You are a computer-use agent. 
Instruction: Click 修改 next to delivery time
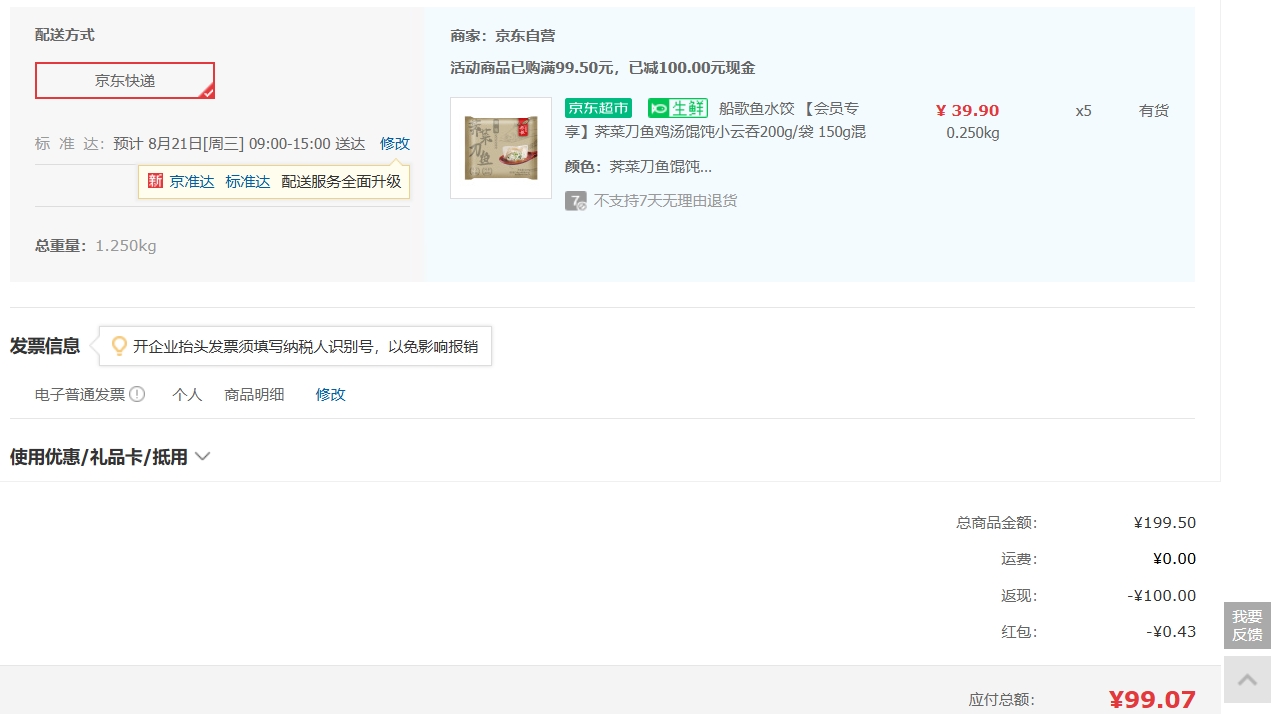(395, 144)
